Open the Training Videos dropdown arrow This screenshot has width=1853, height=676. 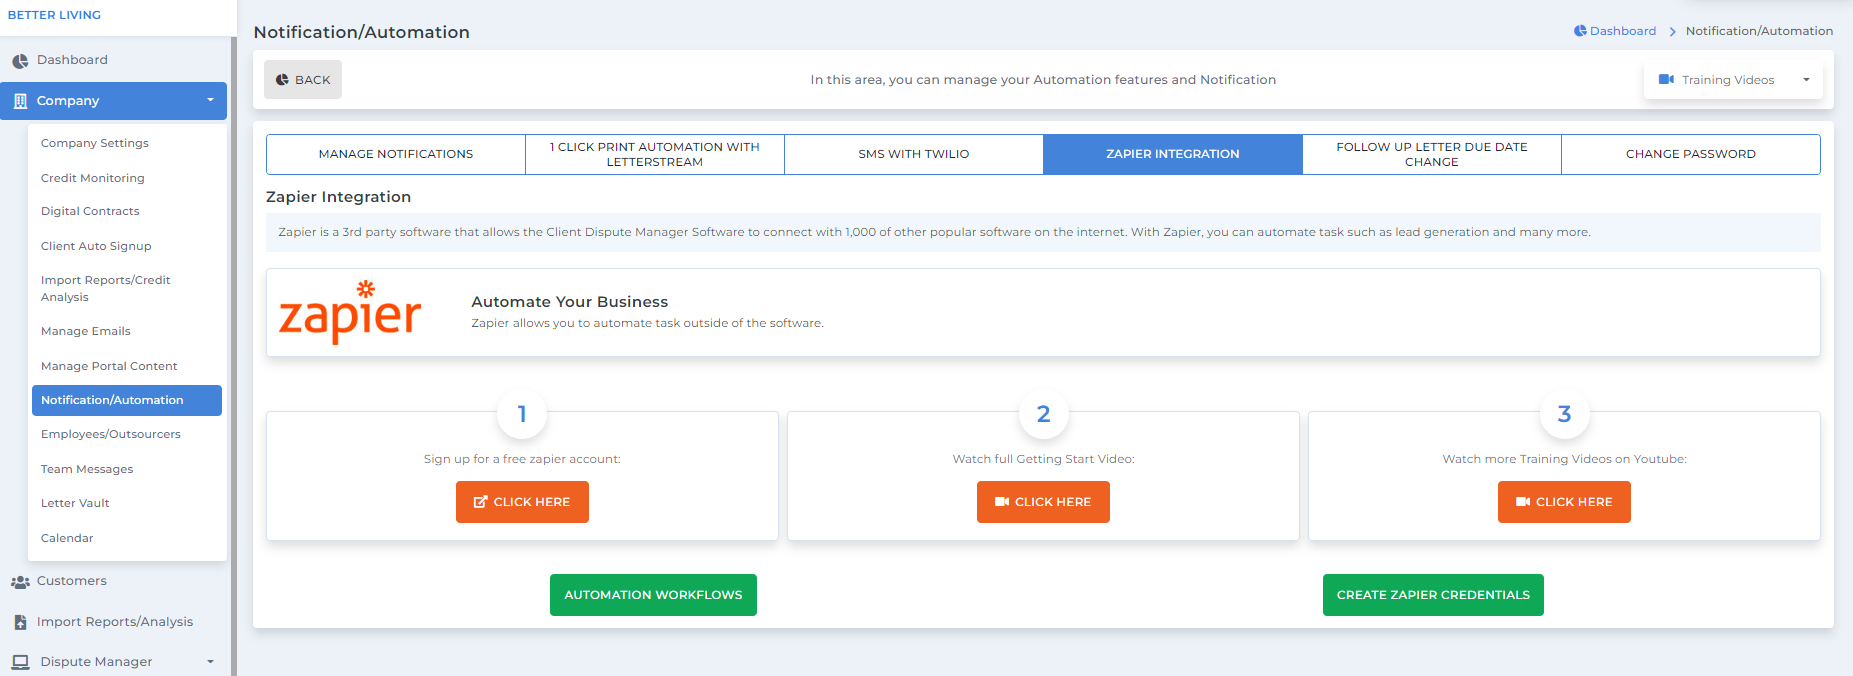click(1806, 80)
